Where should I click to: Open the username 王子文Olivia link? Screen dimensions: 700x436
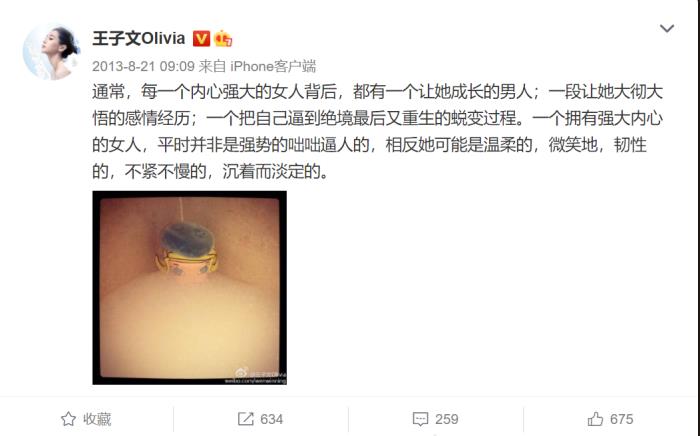click(138, 38)
